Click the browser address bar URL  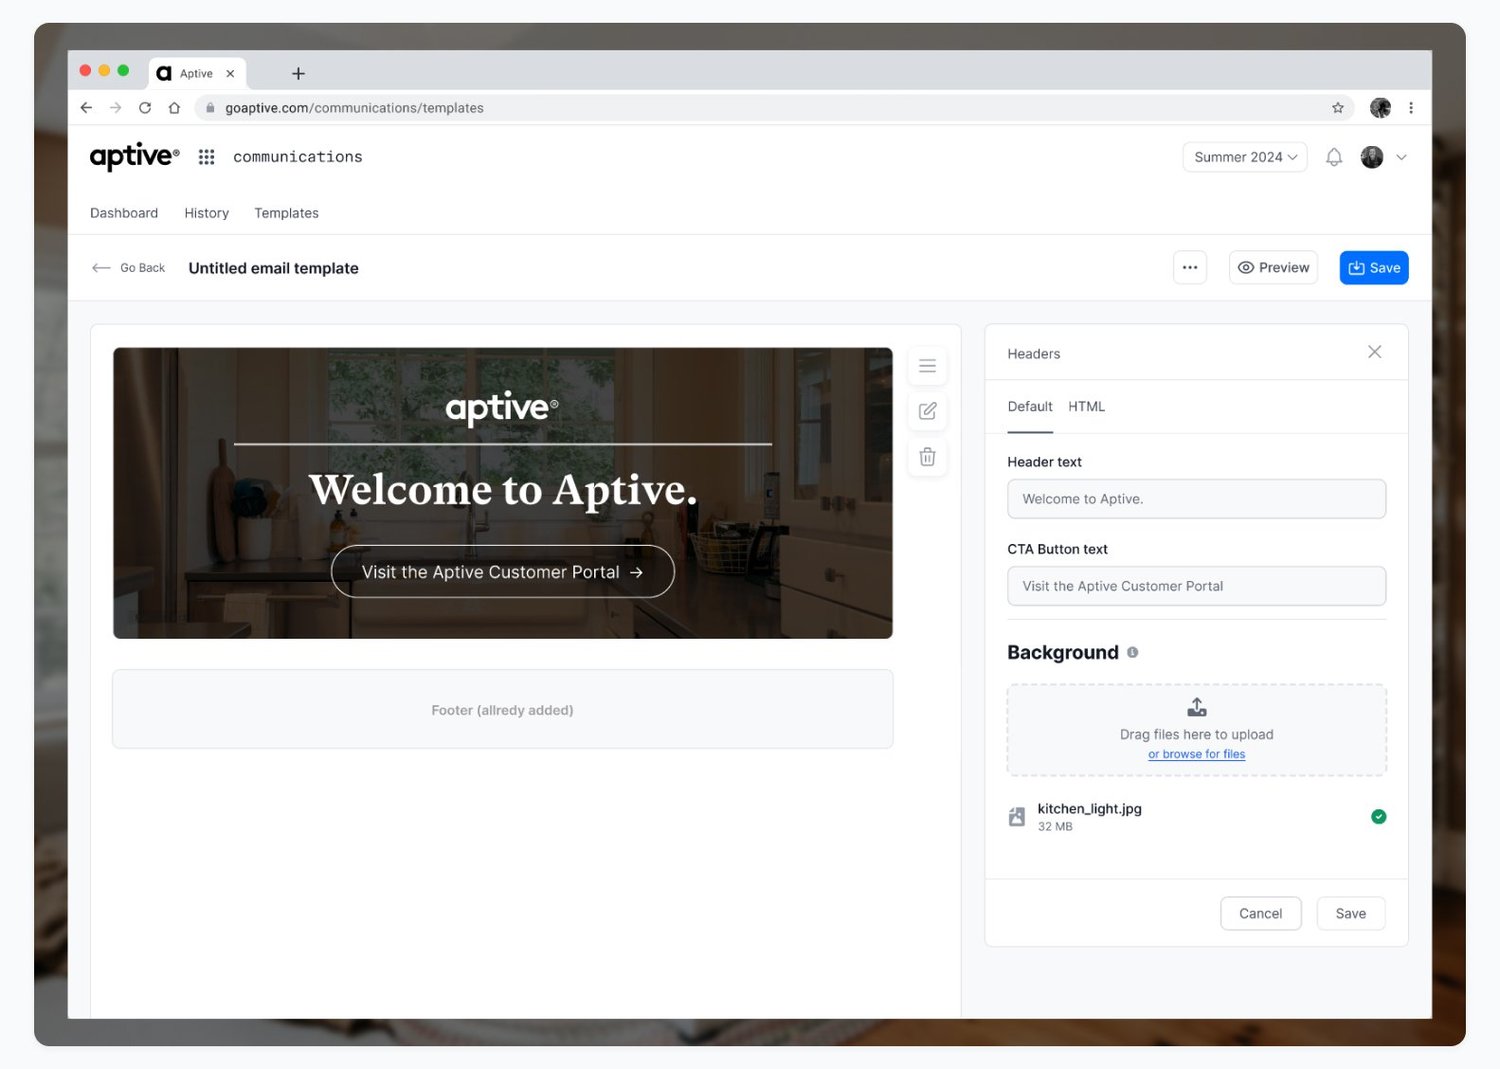click(x=354, y=108)
